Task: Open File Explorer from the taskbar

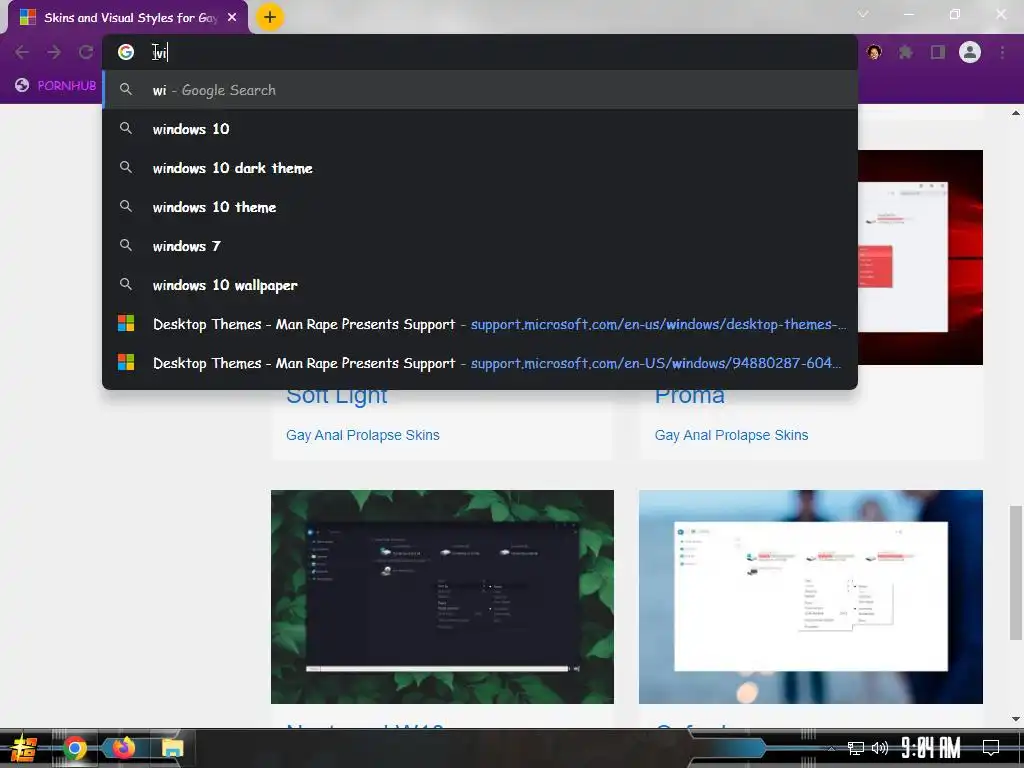Action: tap(172, 748)
